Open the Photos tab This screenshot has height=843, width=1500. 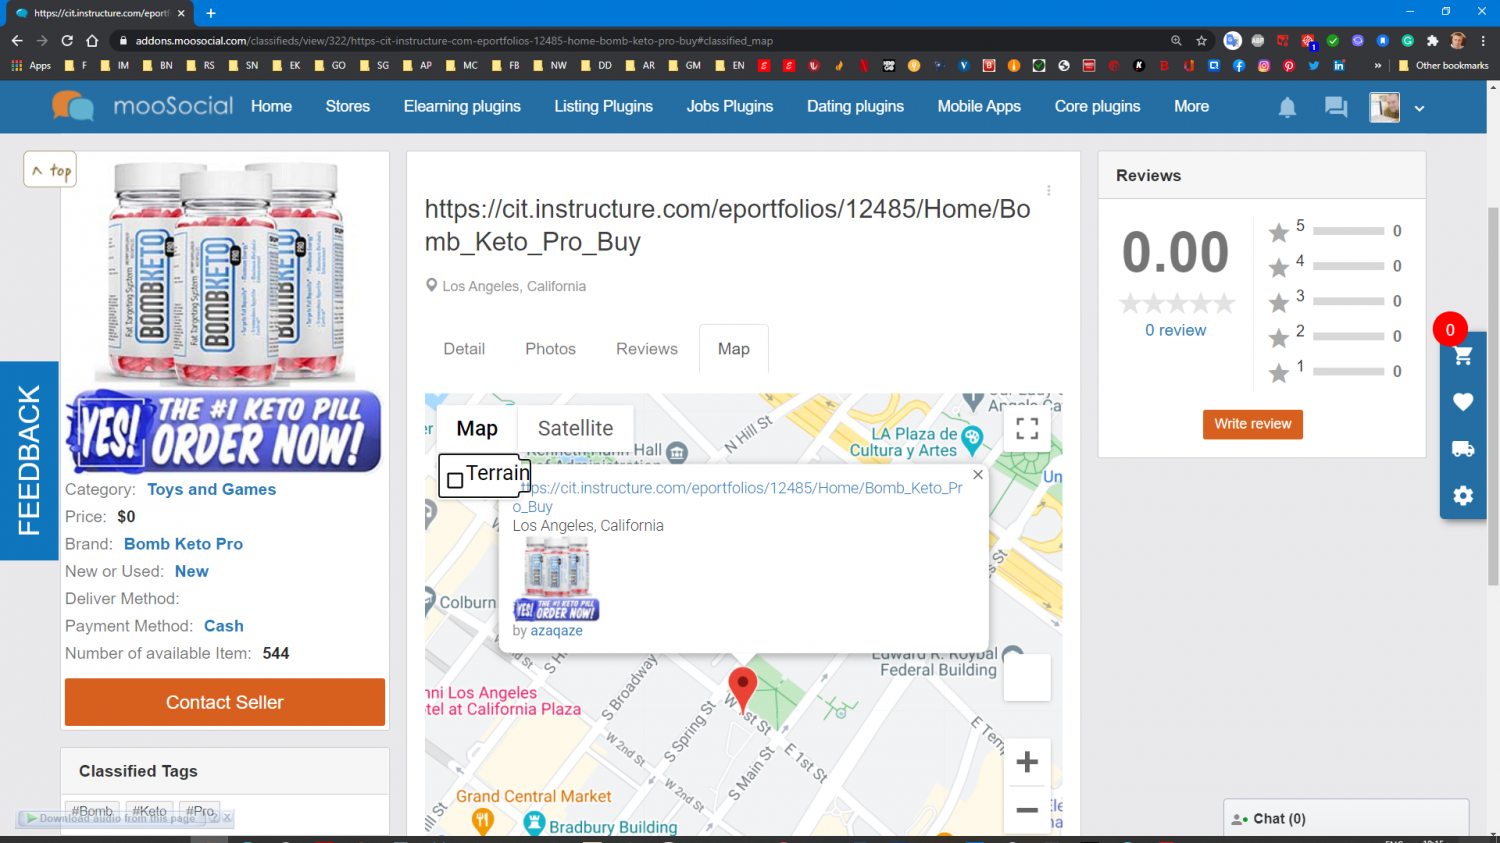[550, 349]
